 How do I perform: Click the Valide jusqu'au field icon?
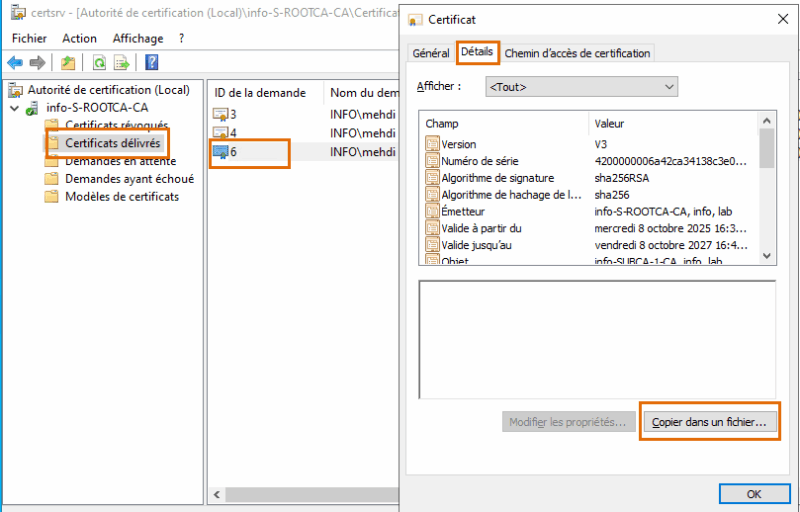[x=432, y=245]
